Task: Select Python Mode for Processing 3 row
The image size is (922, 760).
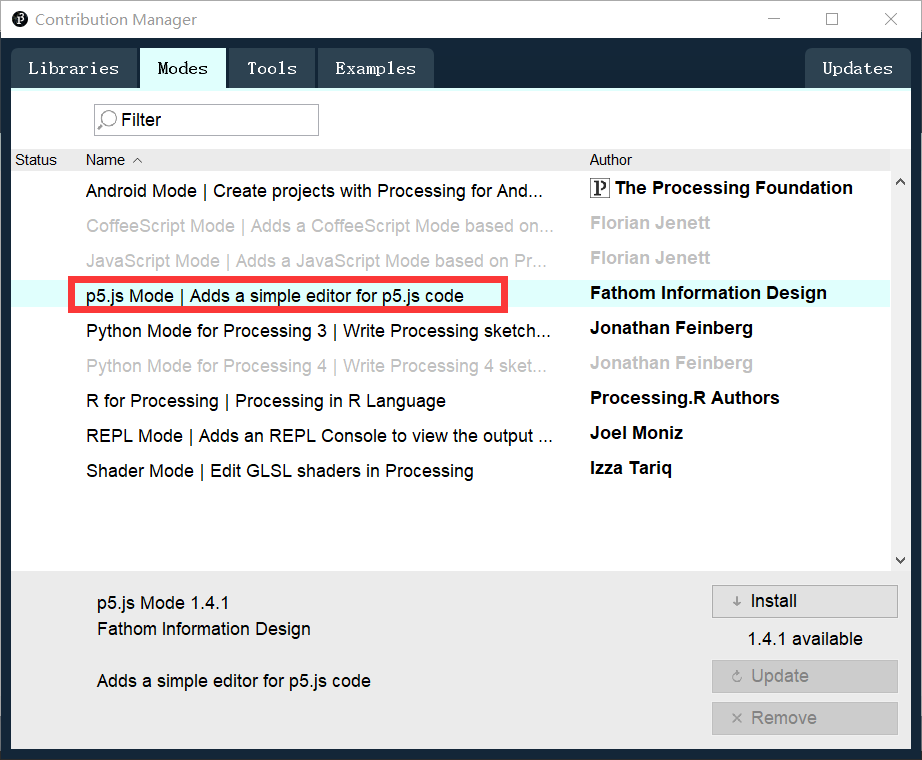Action: coord(318,331)
